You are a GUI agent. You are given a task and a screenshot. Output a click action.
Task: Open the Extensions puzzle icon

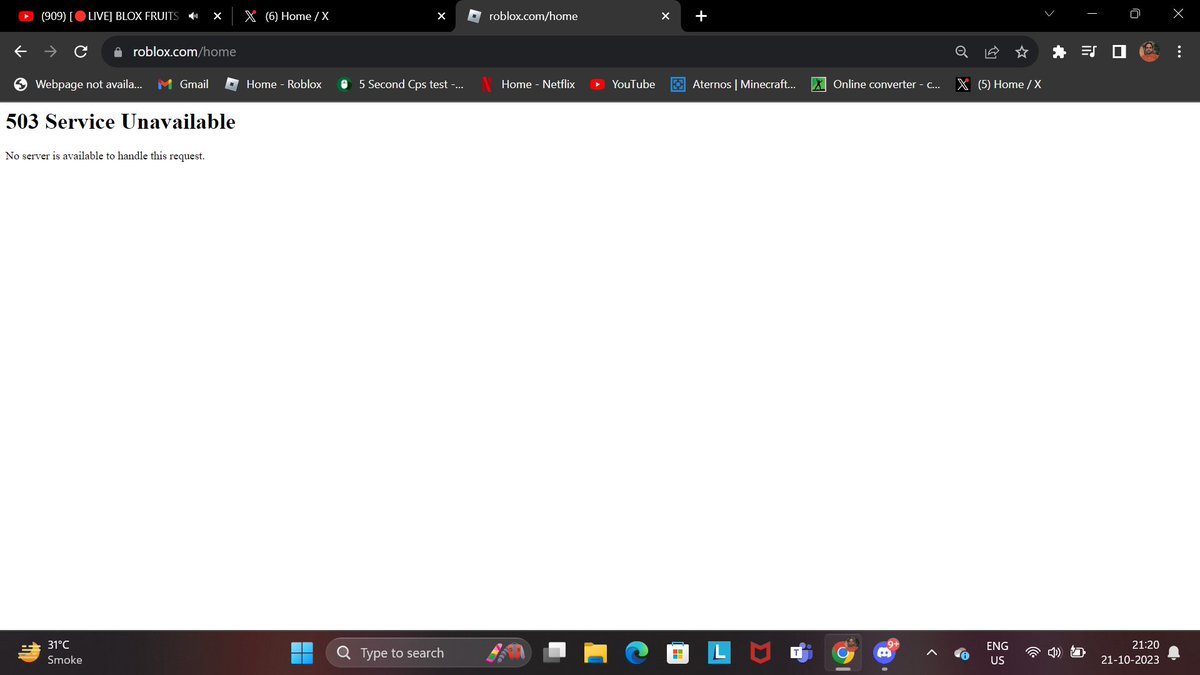1059,51
